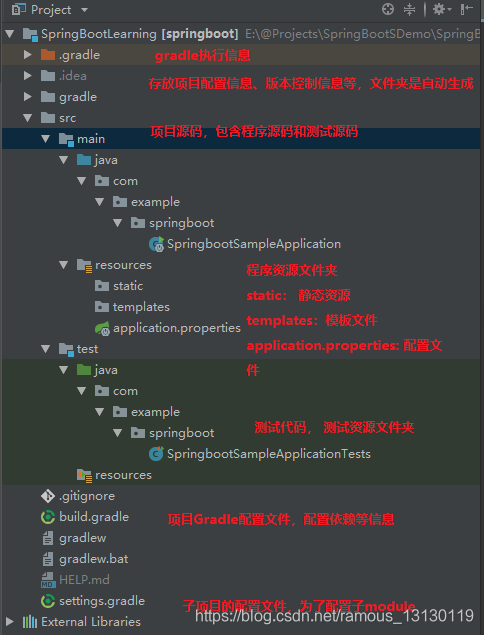
Task: Select the .idea folder name
Action: tap(73, 76)
